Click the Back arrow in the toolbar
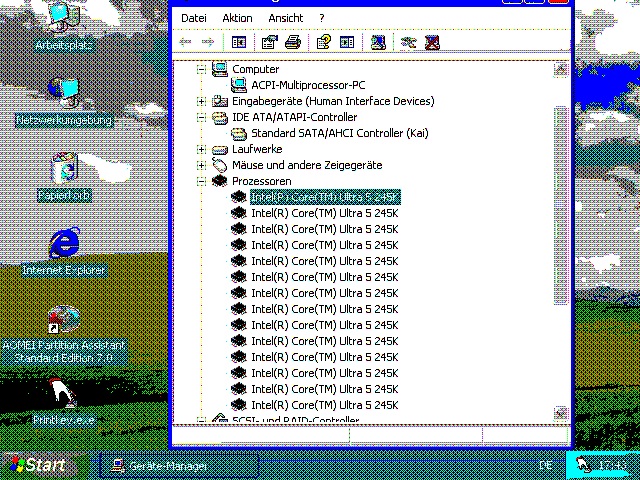The height and width of the screenshot is (480, 640). pyautogui.click(x=186, y=42)
